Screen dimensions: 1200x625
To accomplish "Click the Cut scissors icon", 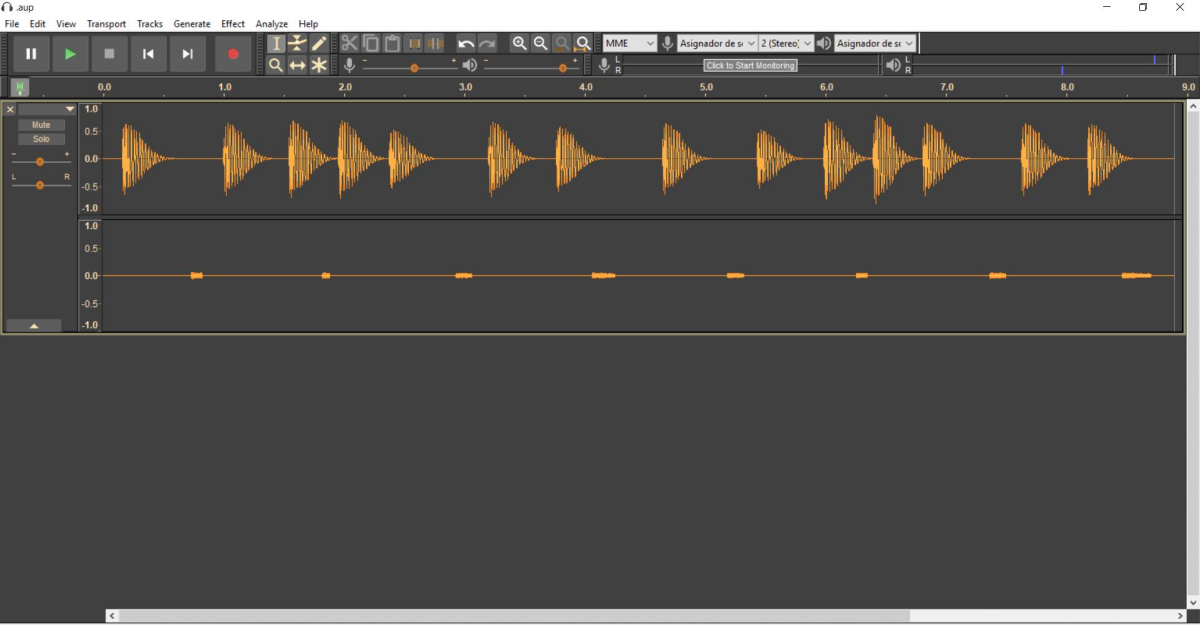I will 349,43.
